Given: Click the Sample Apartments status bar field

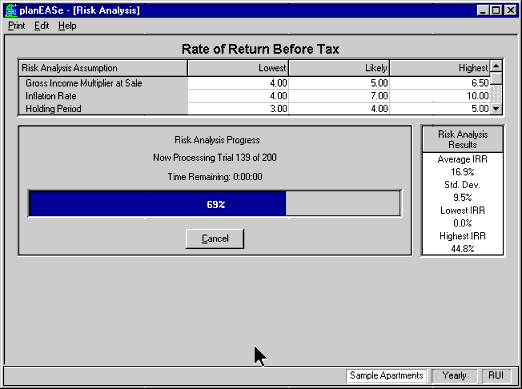Looking at the screenshot, I should tap(386, 376).
